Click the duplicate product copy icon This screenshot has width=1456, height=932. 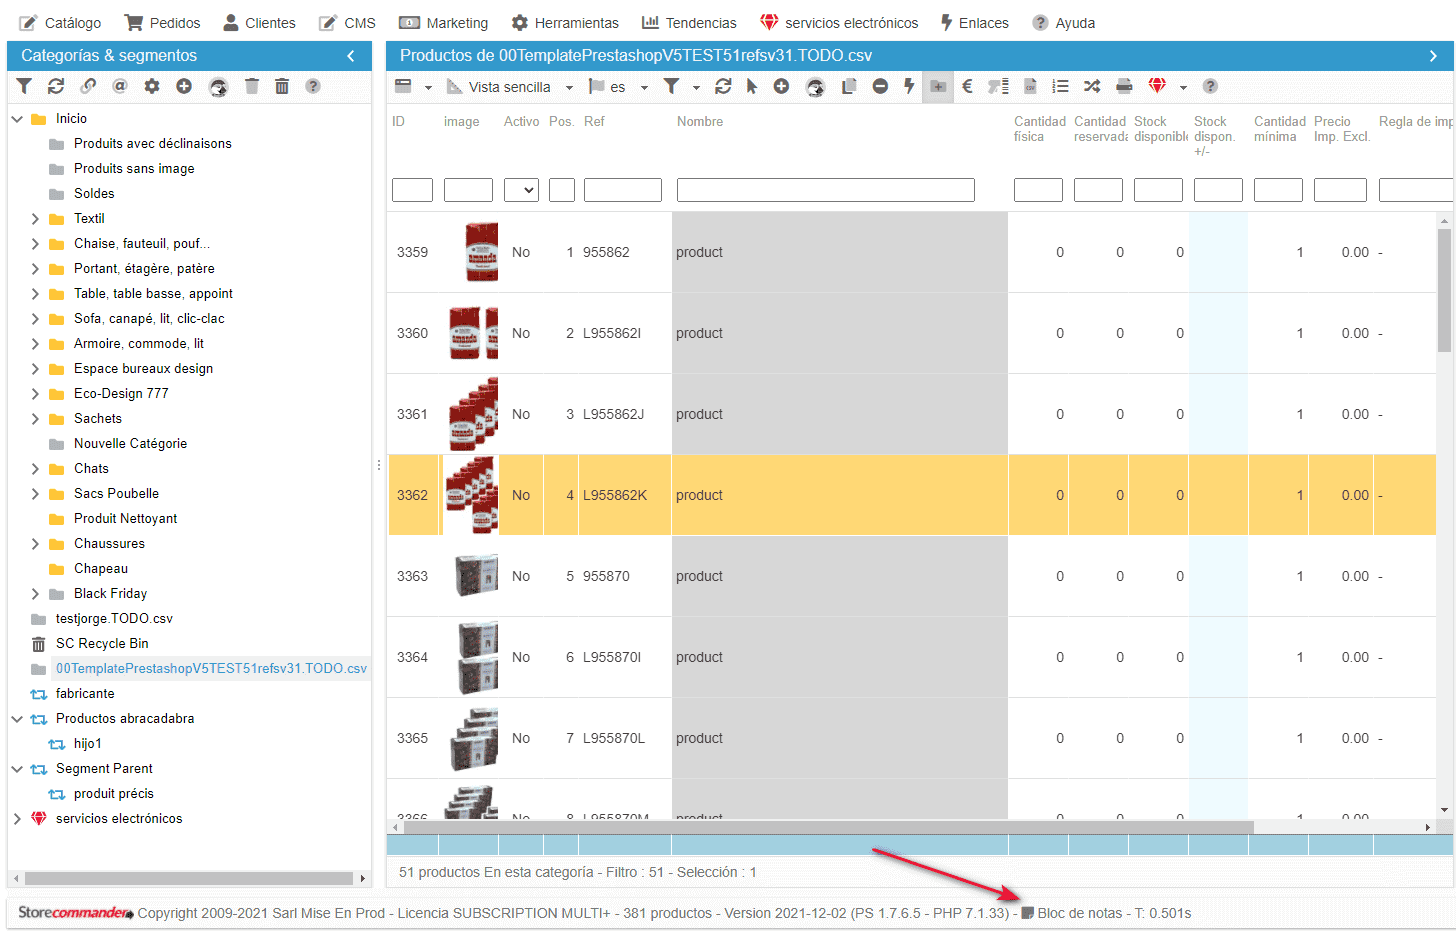coord(849,87)
